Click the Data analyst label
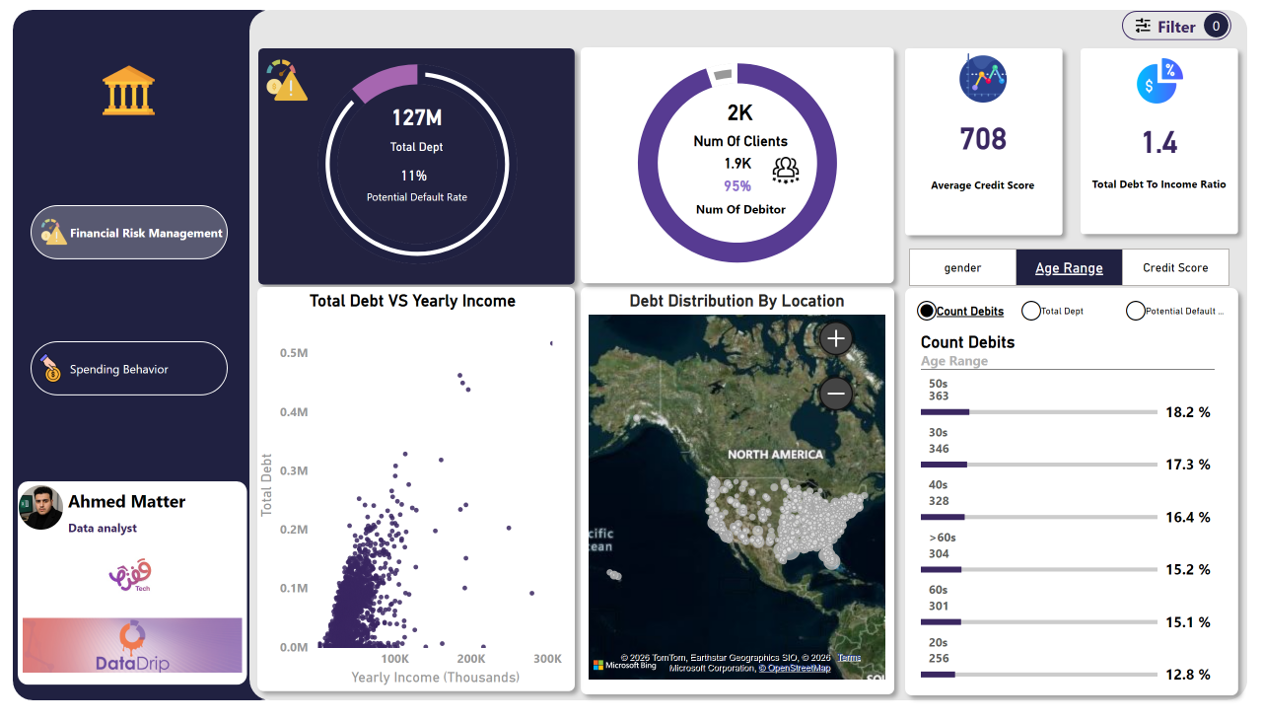 point(102,528)
